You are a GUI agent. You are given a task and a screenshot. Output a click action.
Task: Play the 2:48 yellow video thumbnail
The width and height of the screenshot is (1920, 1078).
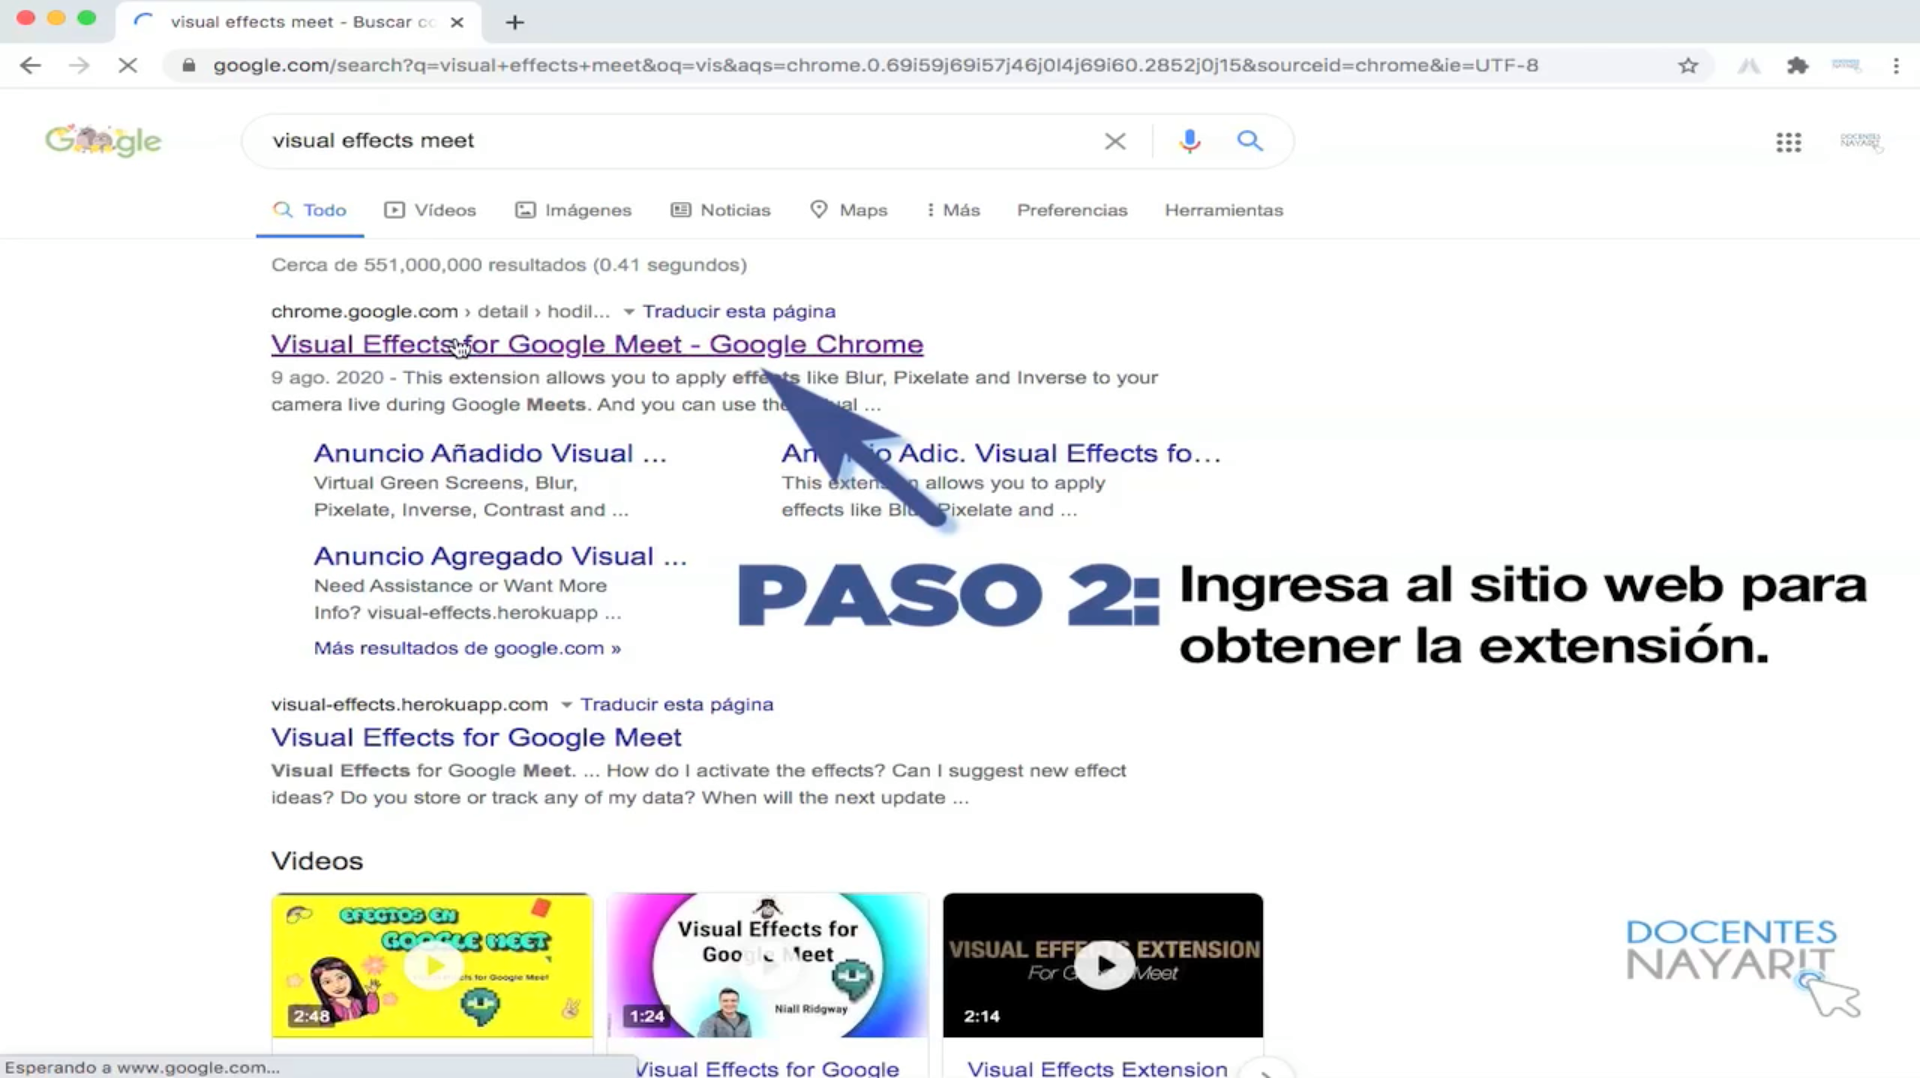coord(432,965)
